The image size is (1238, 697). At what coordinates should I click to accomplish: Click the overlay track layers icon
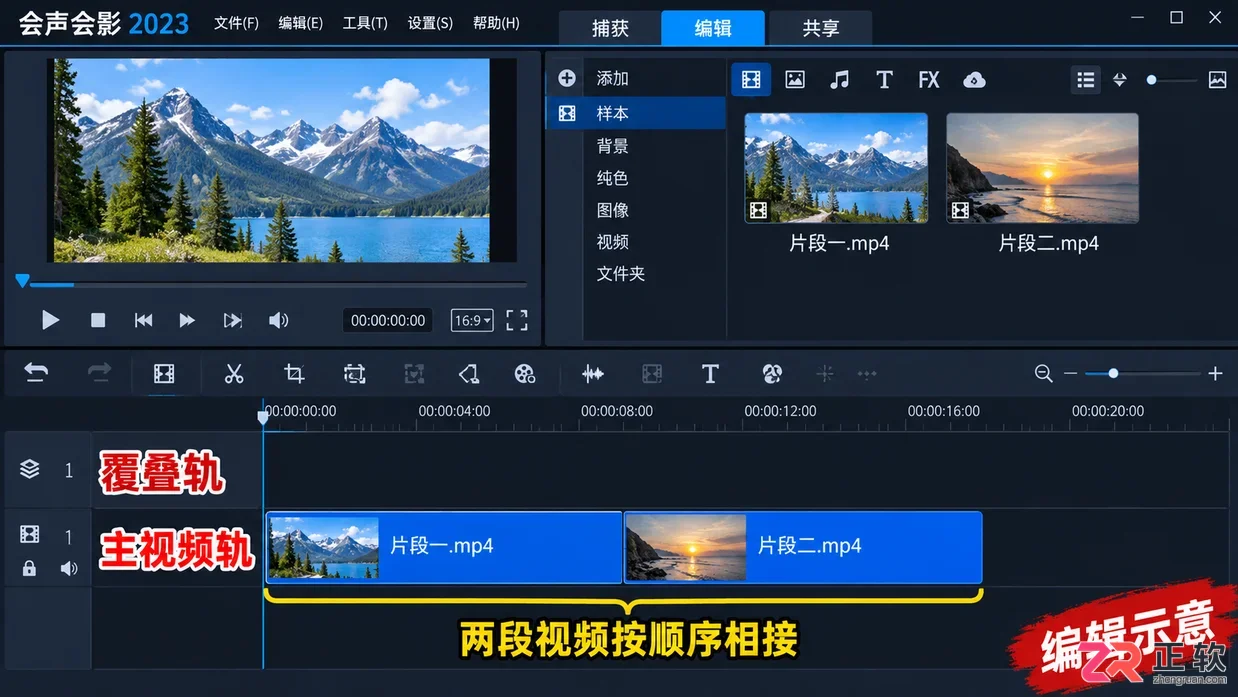pyautogui.click(x=30, y=469)
